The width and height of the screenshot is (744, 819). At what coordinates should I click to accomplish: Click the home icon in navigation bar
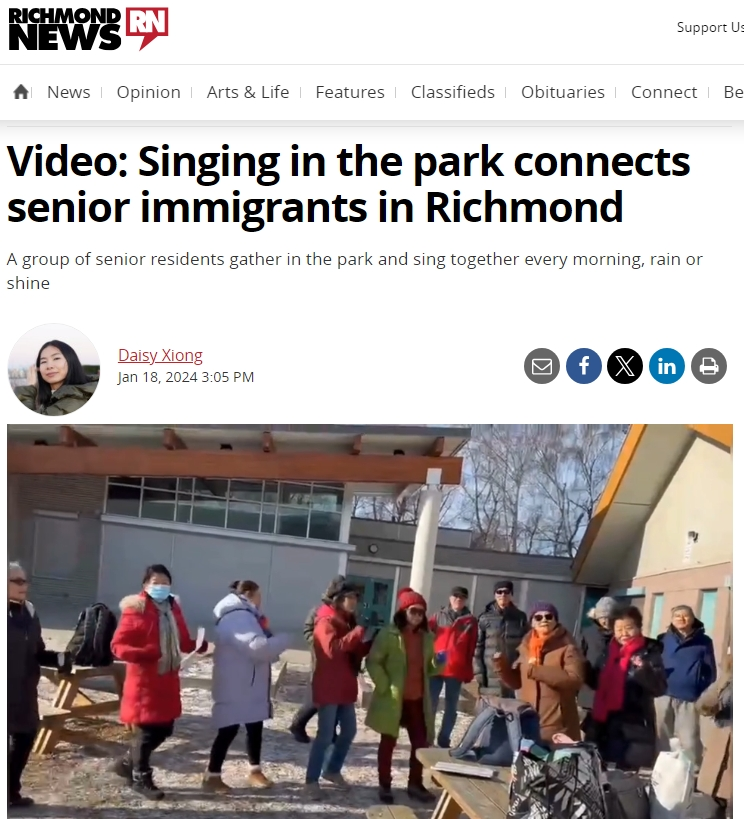21,92
